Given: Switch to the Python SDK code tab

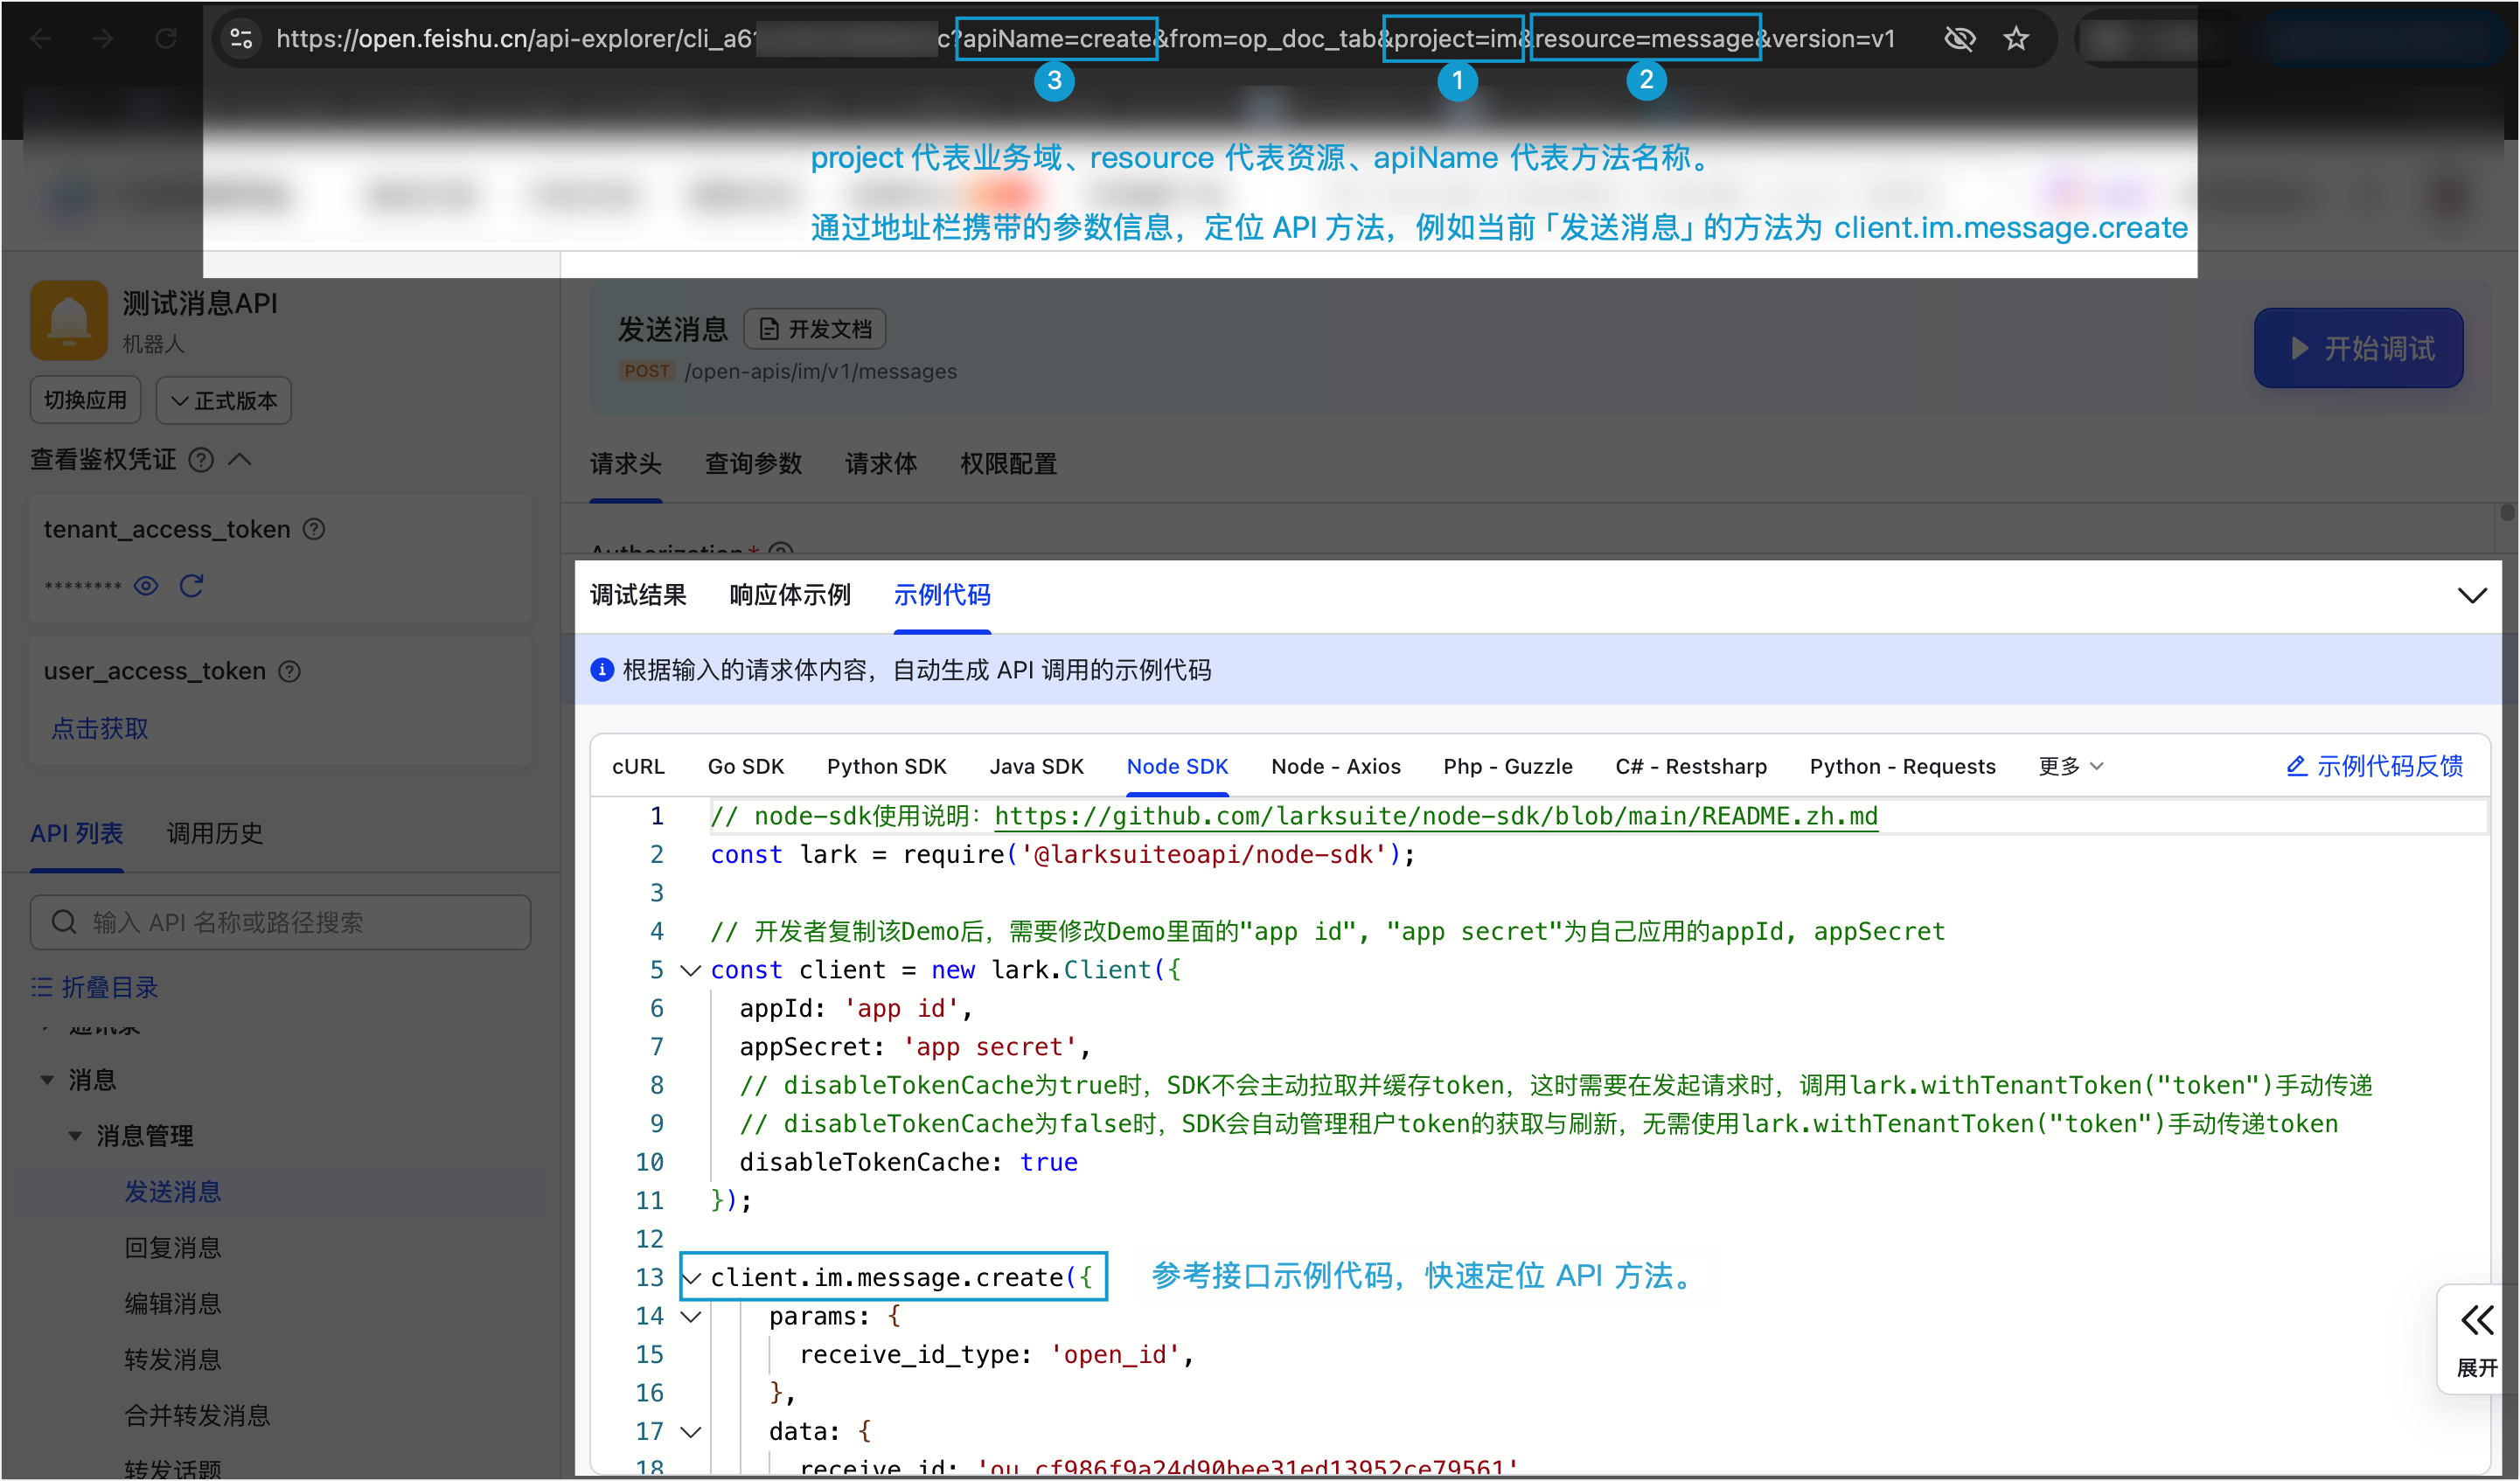Looking at the screenshot, I should (886, 766).
